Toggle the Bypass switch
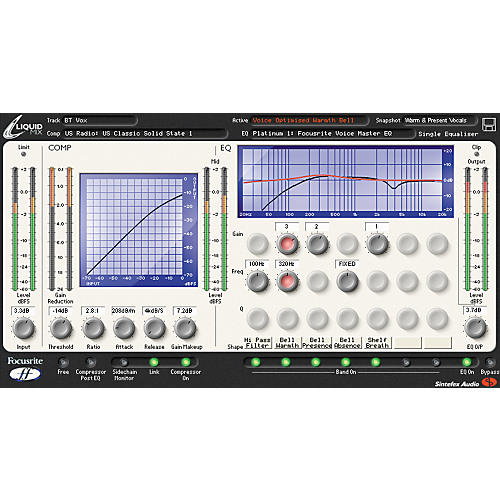This screenshot has height=500, width=500. tap(490, 362)
